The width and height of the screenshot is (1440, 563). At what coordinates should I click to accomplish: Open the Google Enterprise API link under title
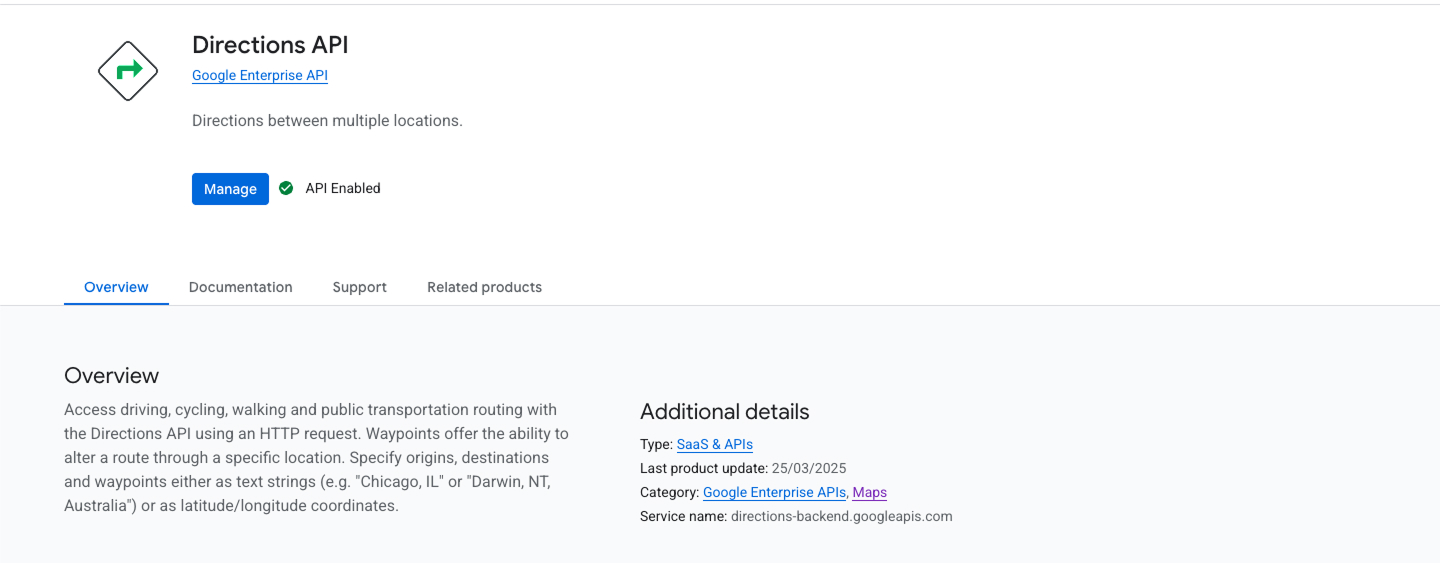coord(260,75)
